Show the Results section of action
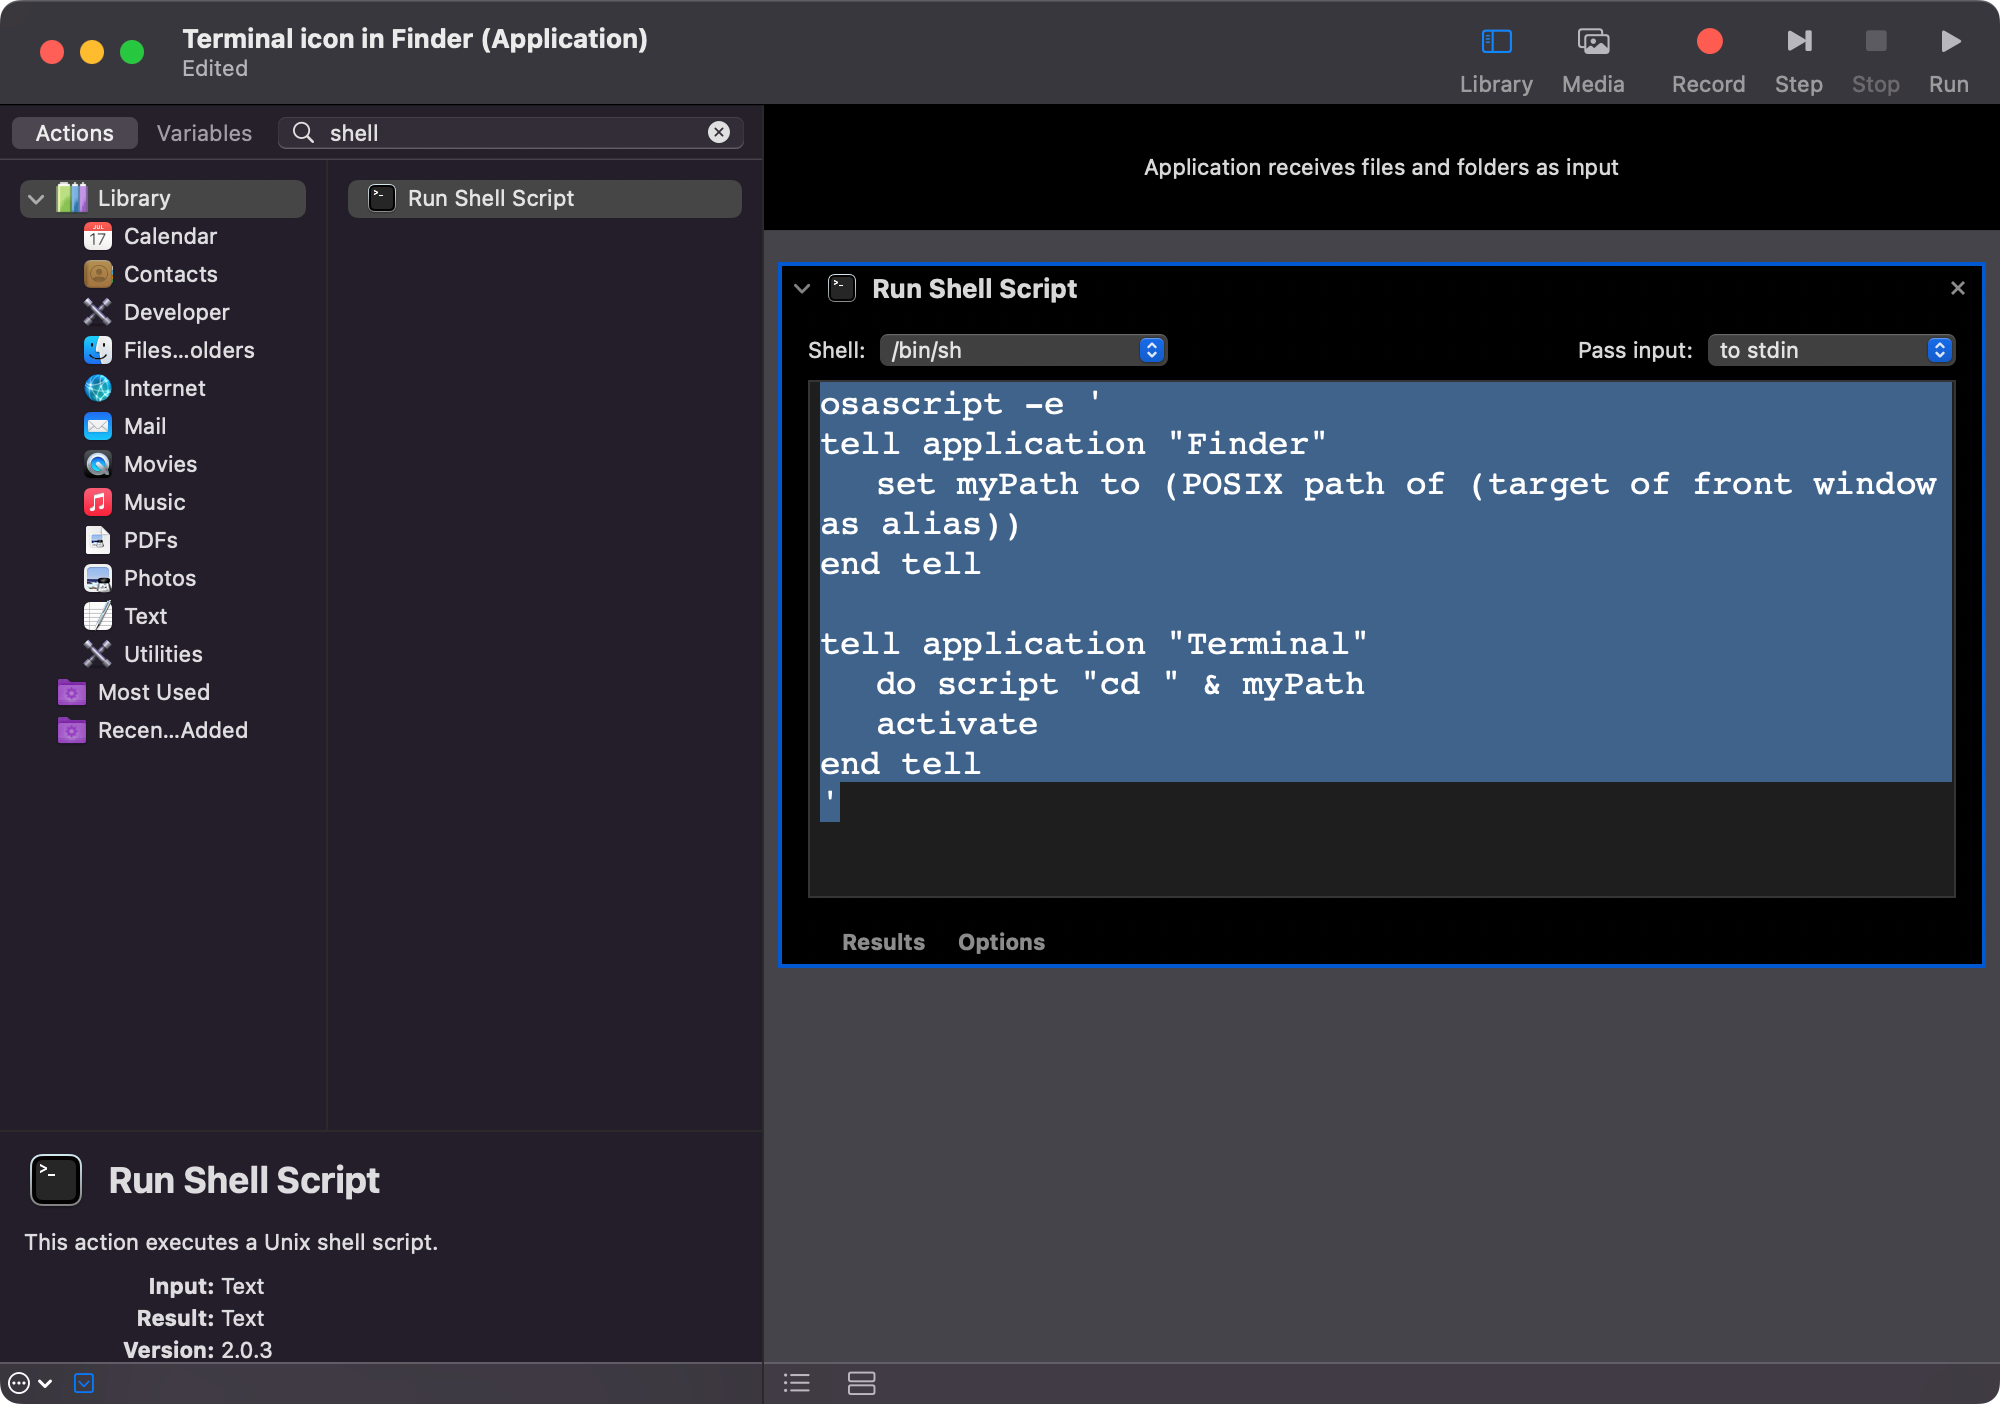The height and width of the screenshot is (1404, 2000). tap(883, 942)
